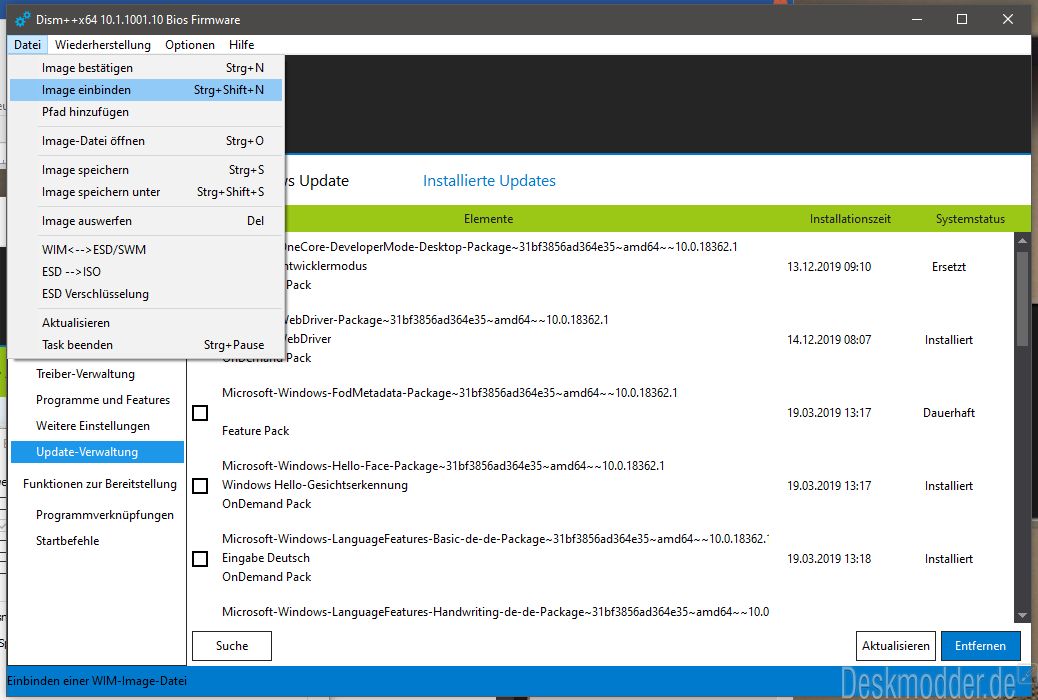Click the Eingabe Deutsch description text

265,558
